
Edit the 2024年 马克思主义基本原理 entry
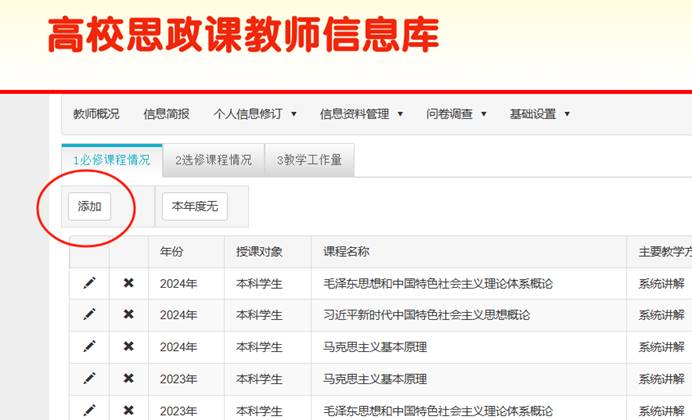(89, 346)
